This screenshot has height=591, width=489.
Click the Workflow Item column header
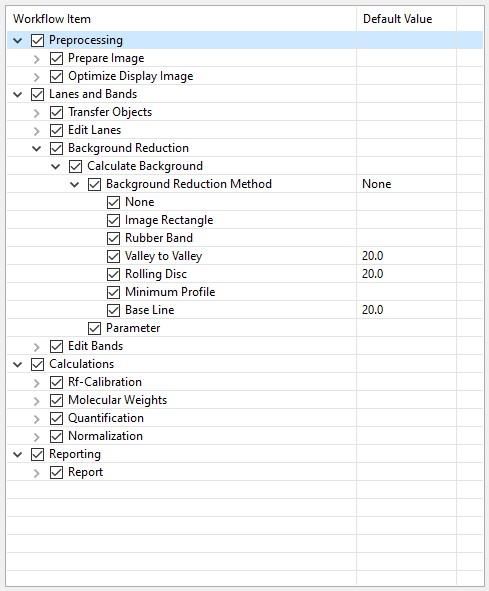[x=181, y=19]
